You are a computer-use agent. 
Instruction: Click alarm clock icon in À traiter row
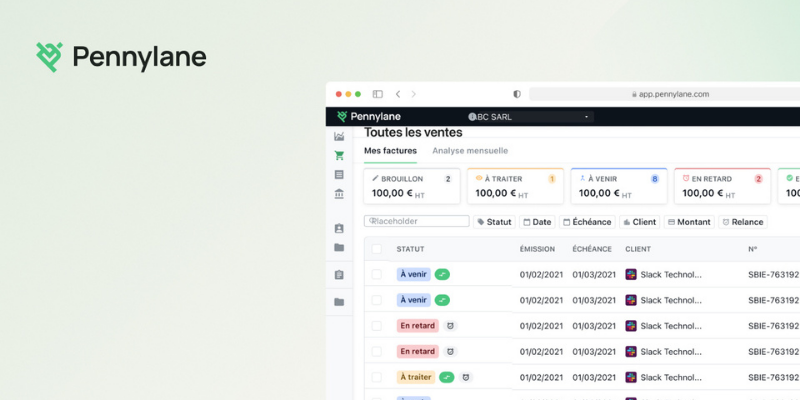pyautogui.click(x=465, y=377)
